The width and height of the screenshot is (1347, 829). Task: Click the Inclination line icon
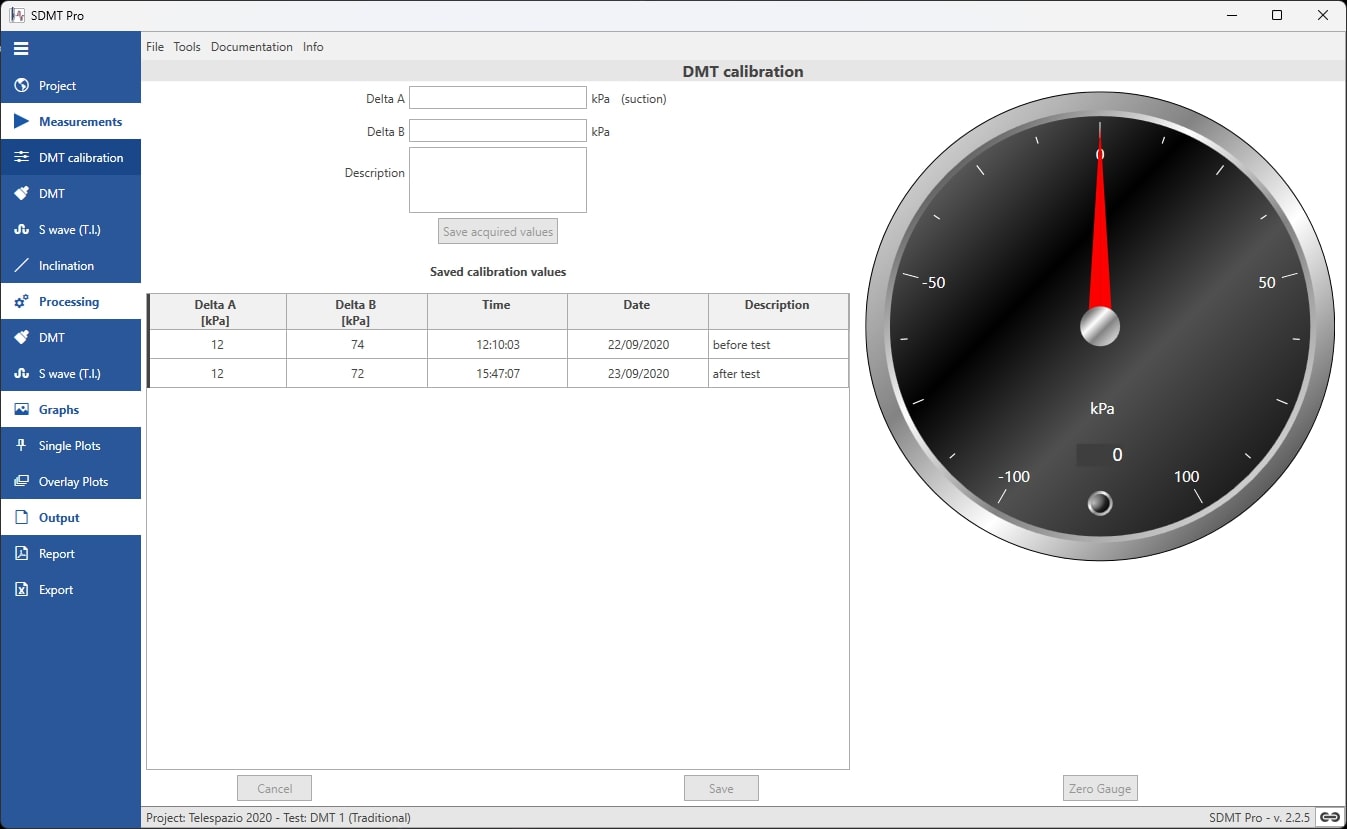pyautogui.click(x=21, y=266)
